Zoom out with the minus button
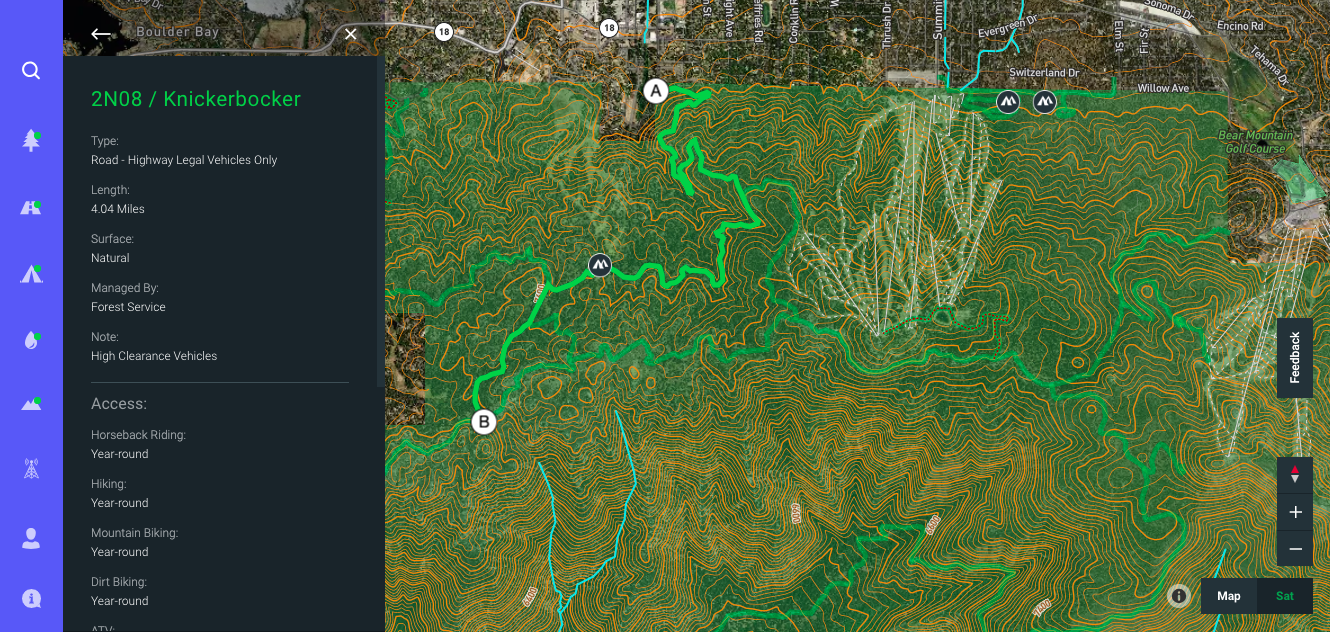The height and width of the screenshot is (632, 1330). pos(1295,549)
